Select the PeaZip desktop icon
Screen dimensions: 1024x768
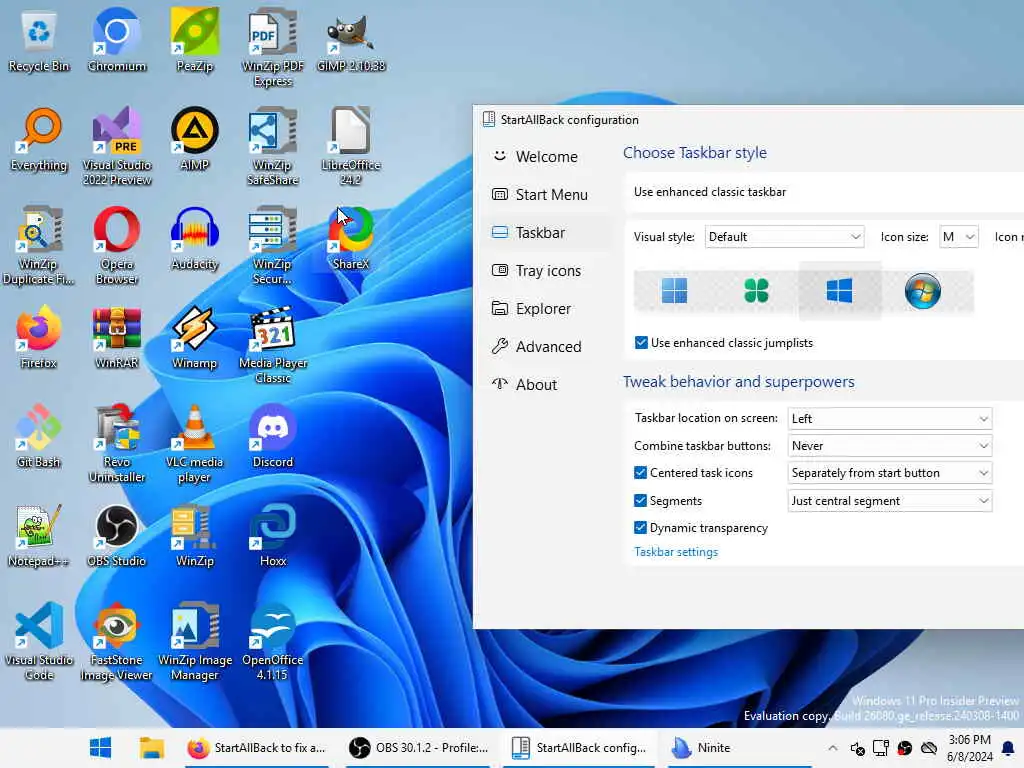coord(195,40)
